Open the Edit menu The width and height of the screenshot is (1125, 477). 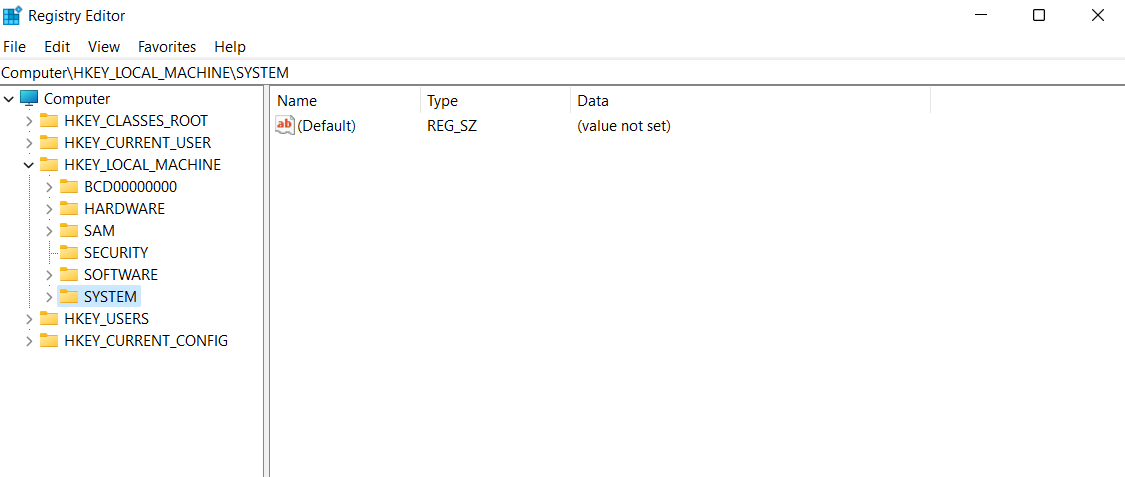point(57,47)
